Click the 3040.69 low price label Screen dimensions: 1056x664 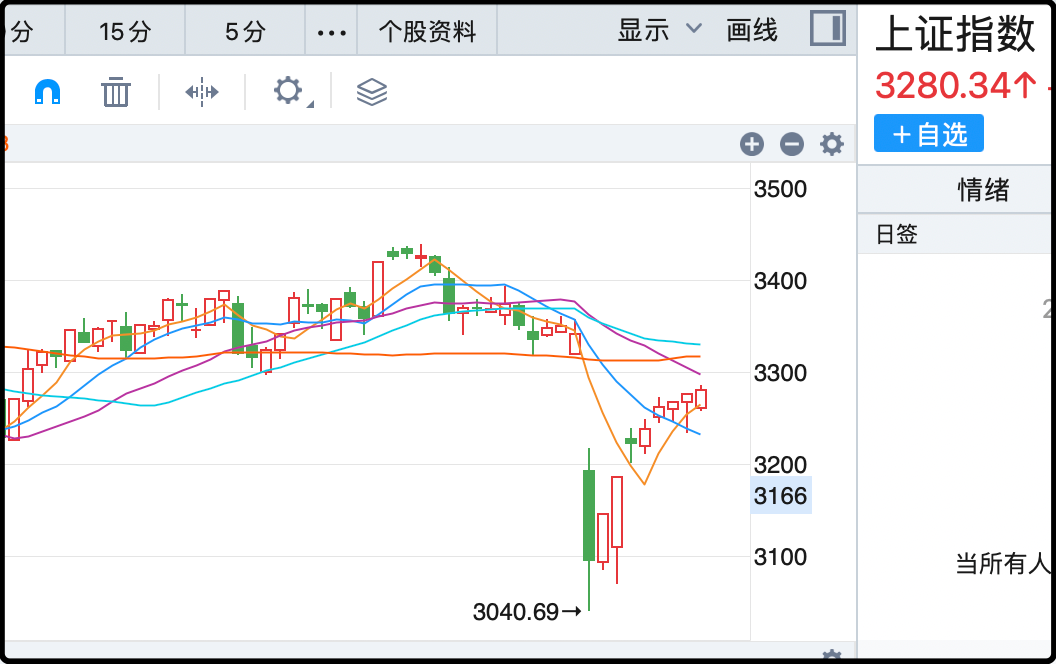[516, 611]
